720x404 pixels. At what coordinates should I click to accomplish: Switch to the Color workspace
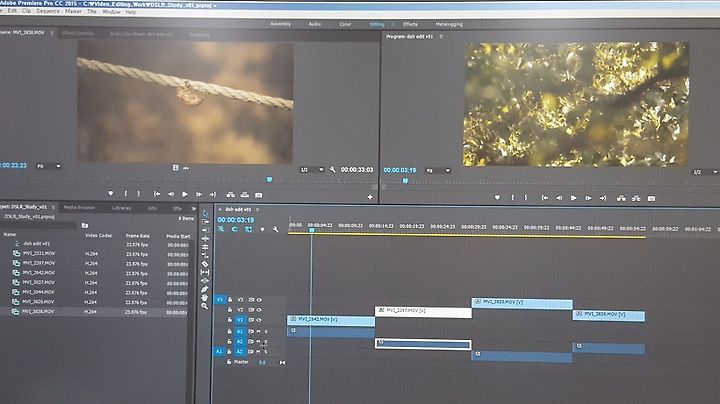click(345, 24)
